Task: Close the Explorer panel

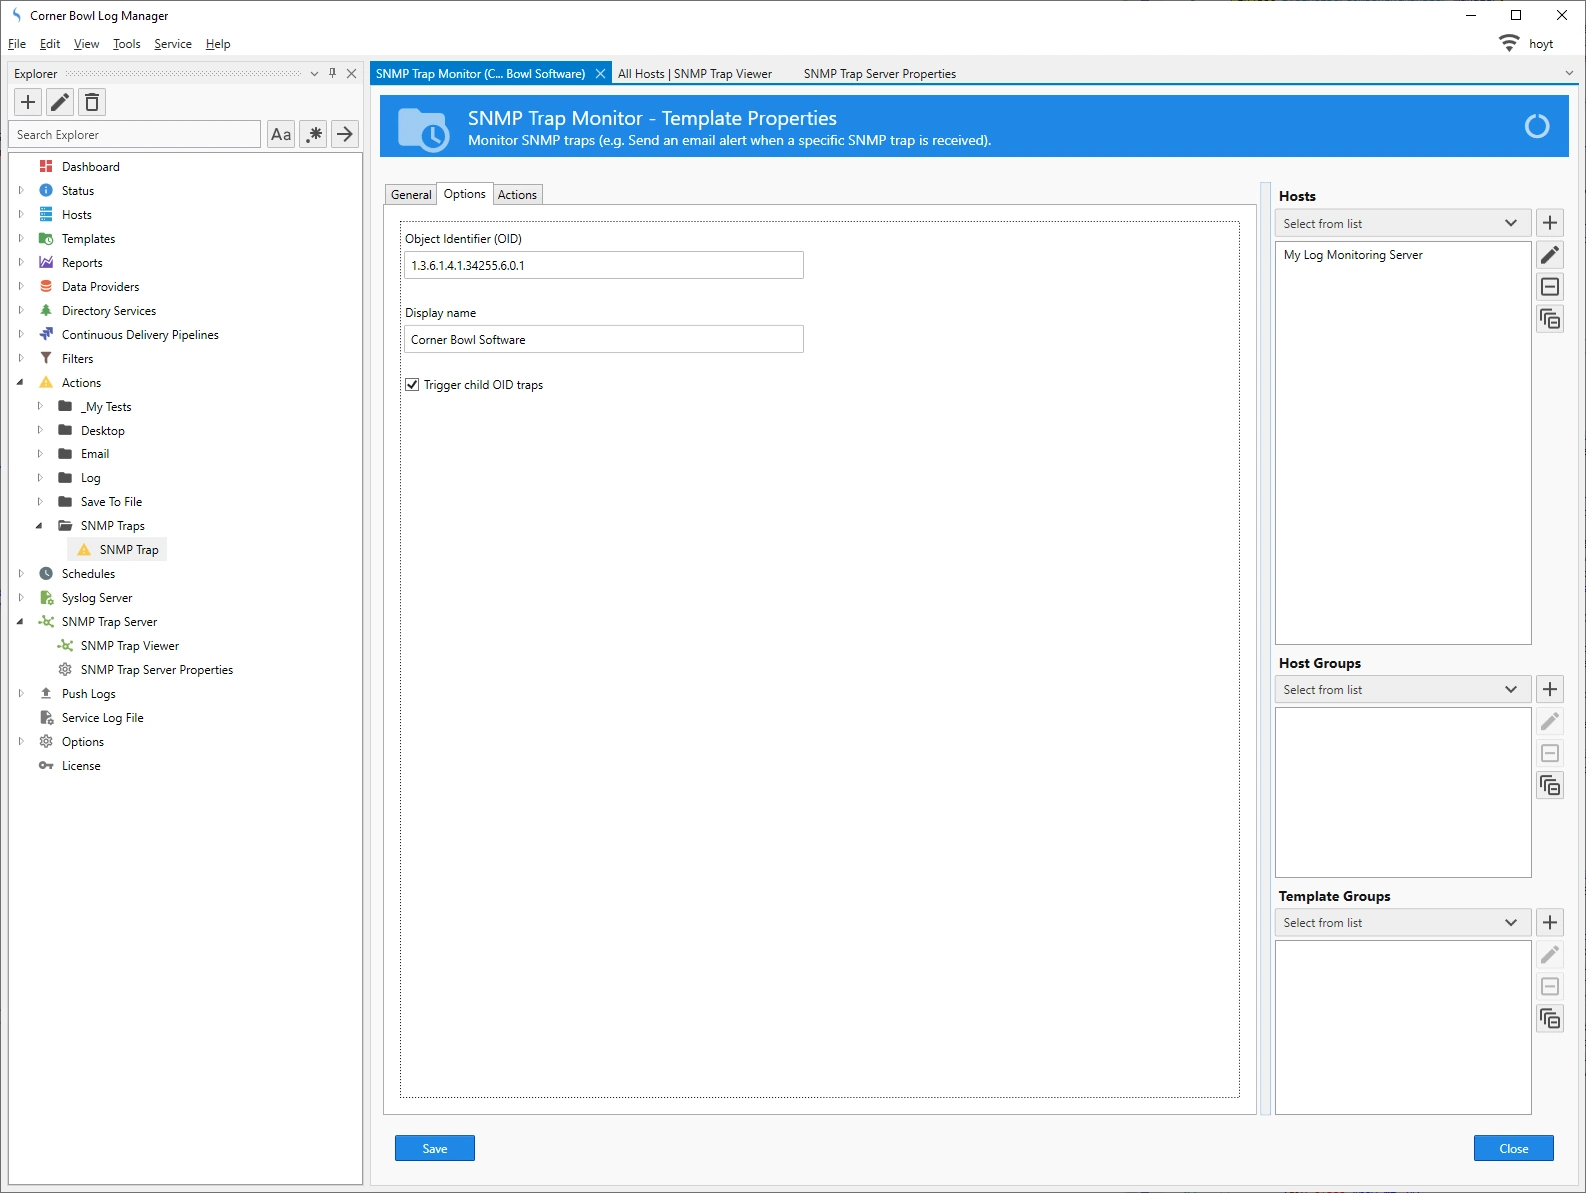Action: [x=352, y=73]
